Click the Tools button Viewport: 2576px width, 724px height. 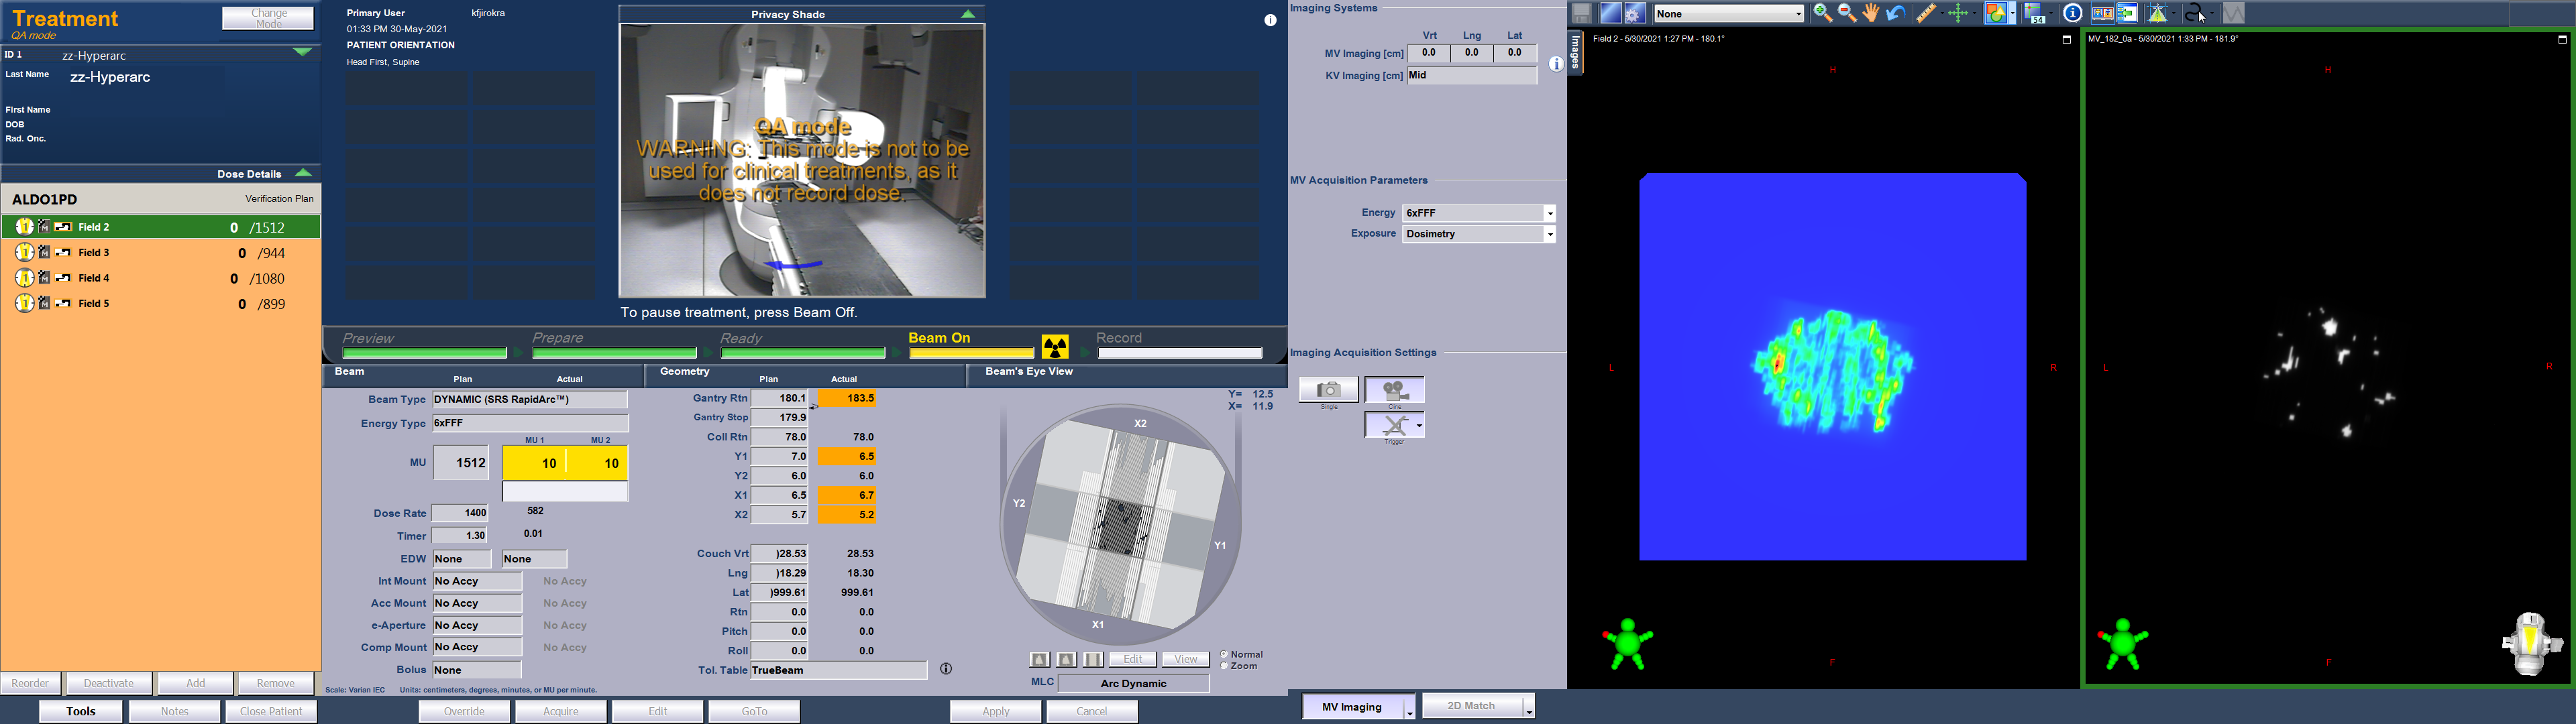81,711
